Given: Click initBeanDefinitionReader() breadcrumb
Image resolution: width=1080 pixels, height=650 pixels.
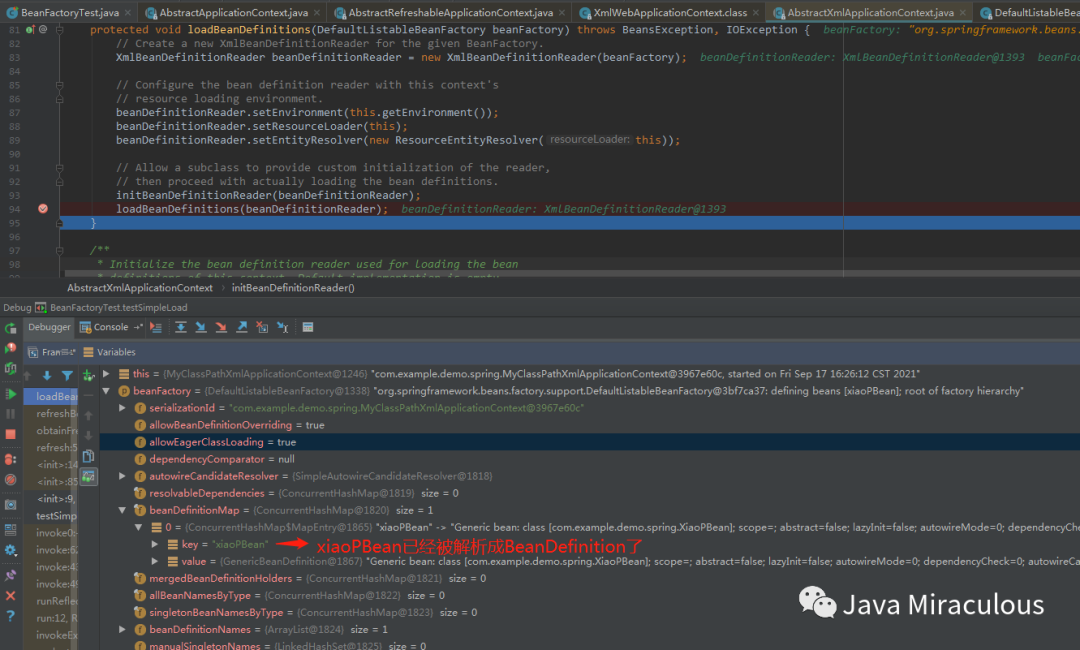Looking at the screenshot, I should point(293,288).
